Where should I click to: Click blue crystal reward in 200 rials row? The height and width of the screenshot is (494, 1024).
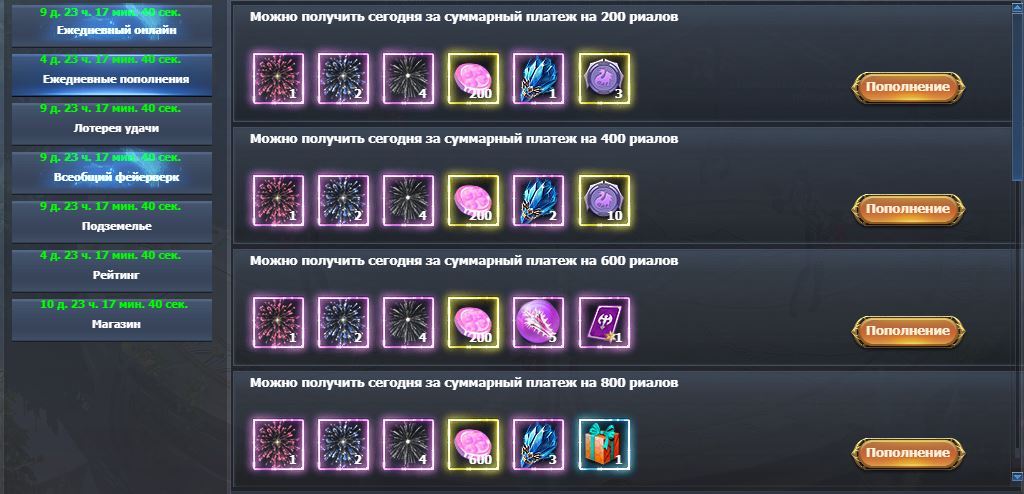[x=539, y=78]
